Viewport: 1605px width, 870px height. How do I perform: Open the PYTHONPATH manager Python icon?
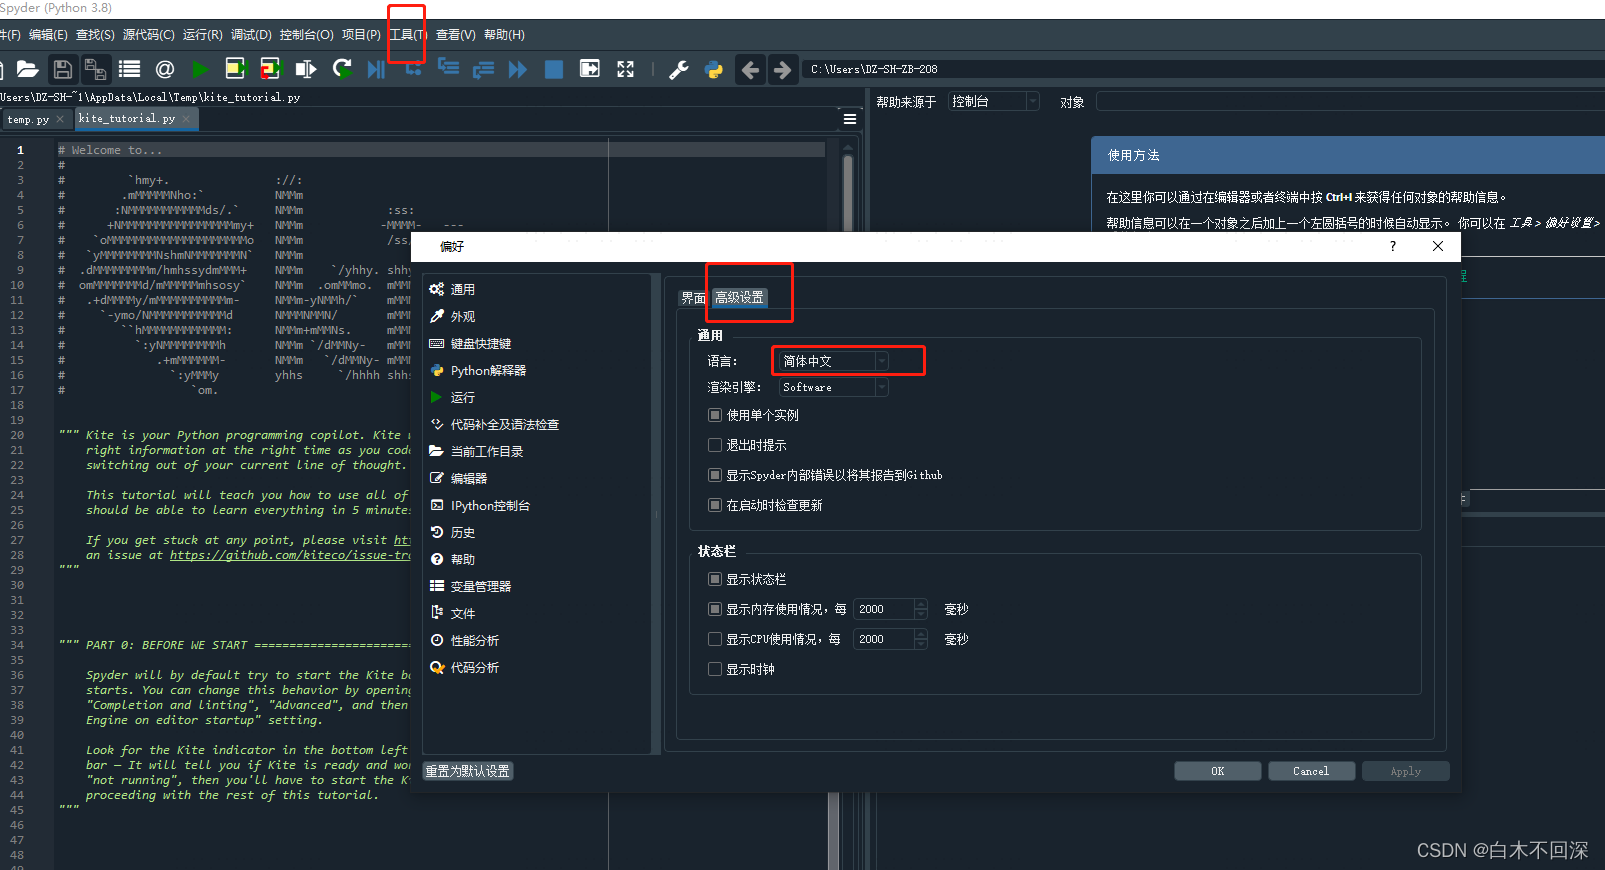[x=714, y=69]
